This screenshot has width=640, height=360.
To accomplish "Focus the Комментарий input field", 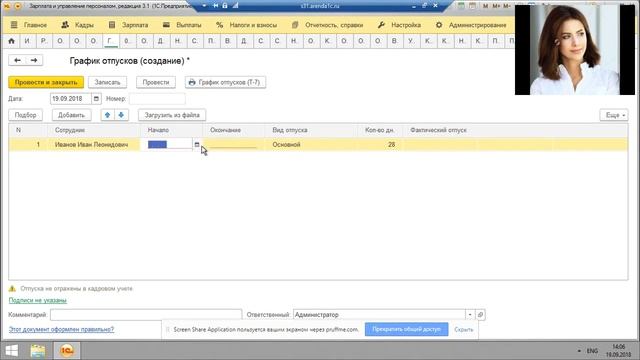I will (146, 315).
